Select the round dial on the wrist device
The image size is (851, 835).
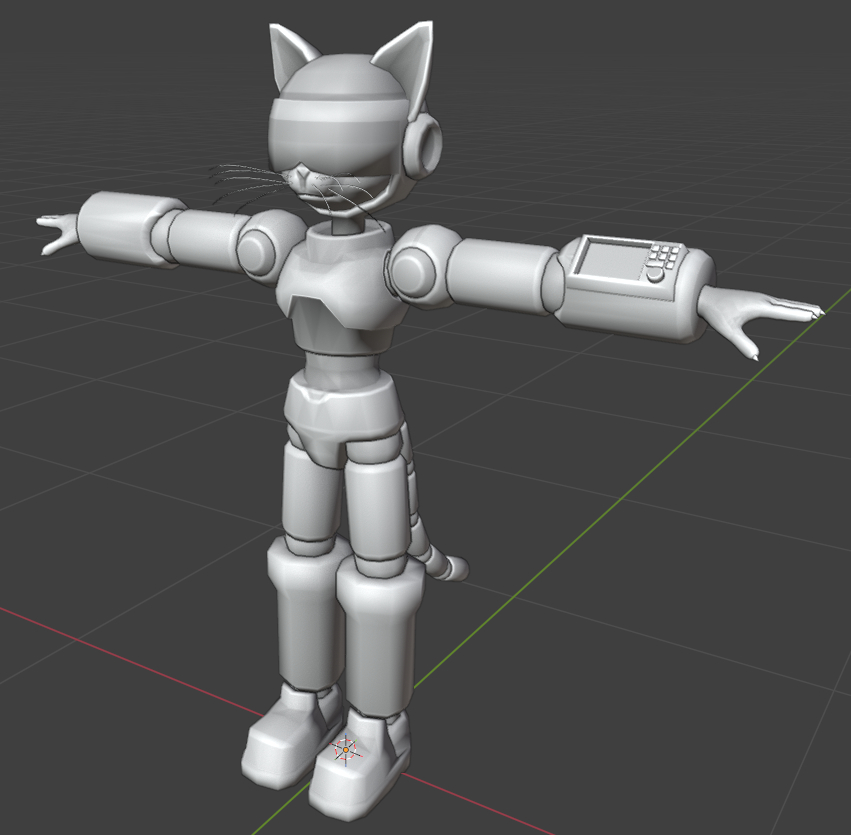pos(655,274)
